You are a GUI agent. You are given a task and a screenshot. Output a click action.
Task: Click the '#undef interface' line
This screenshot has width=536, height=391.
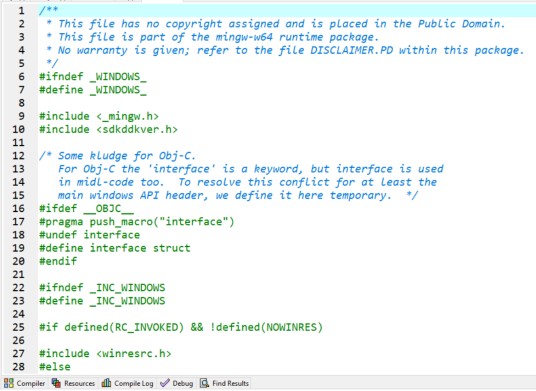tap(90, 234)
